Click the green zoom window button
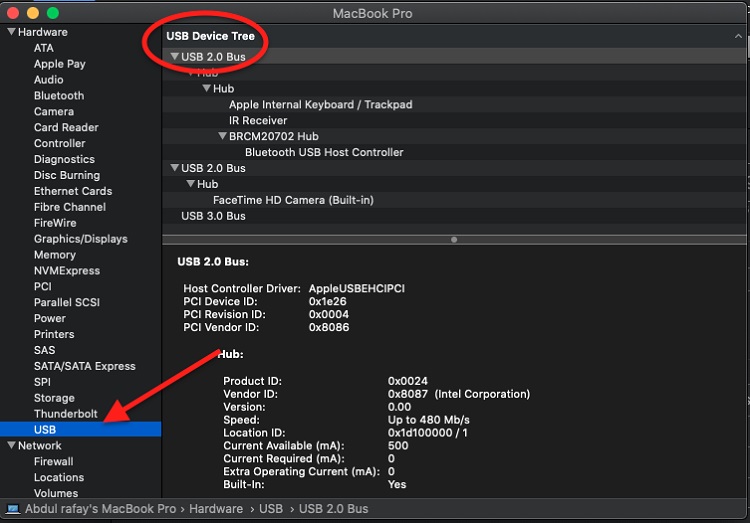750x523 pixels. pos(53,13)
